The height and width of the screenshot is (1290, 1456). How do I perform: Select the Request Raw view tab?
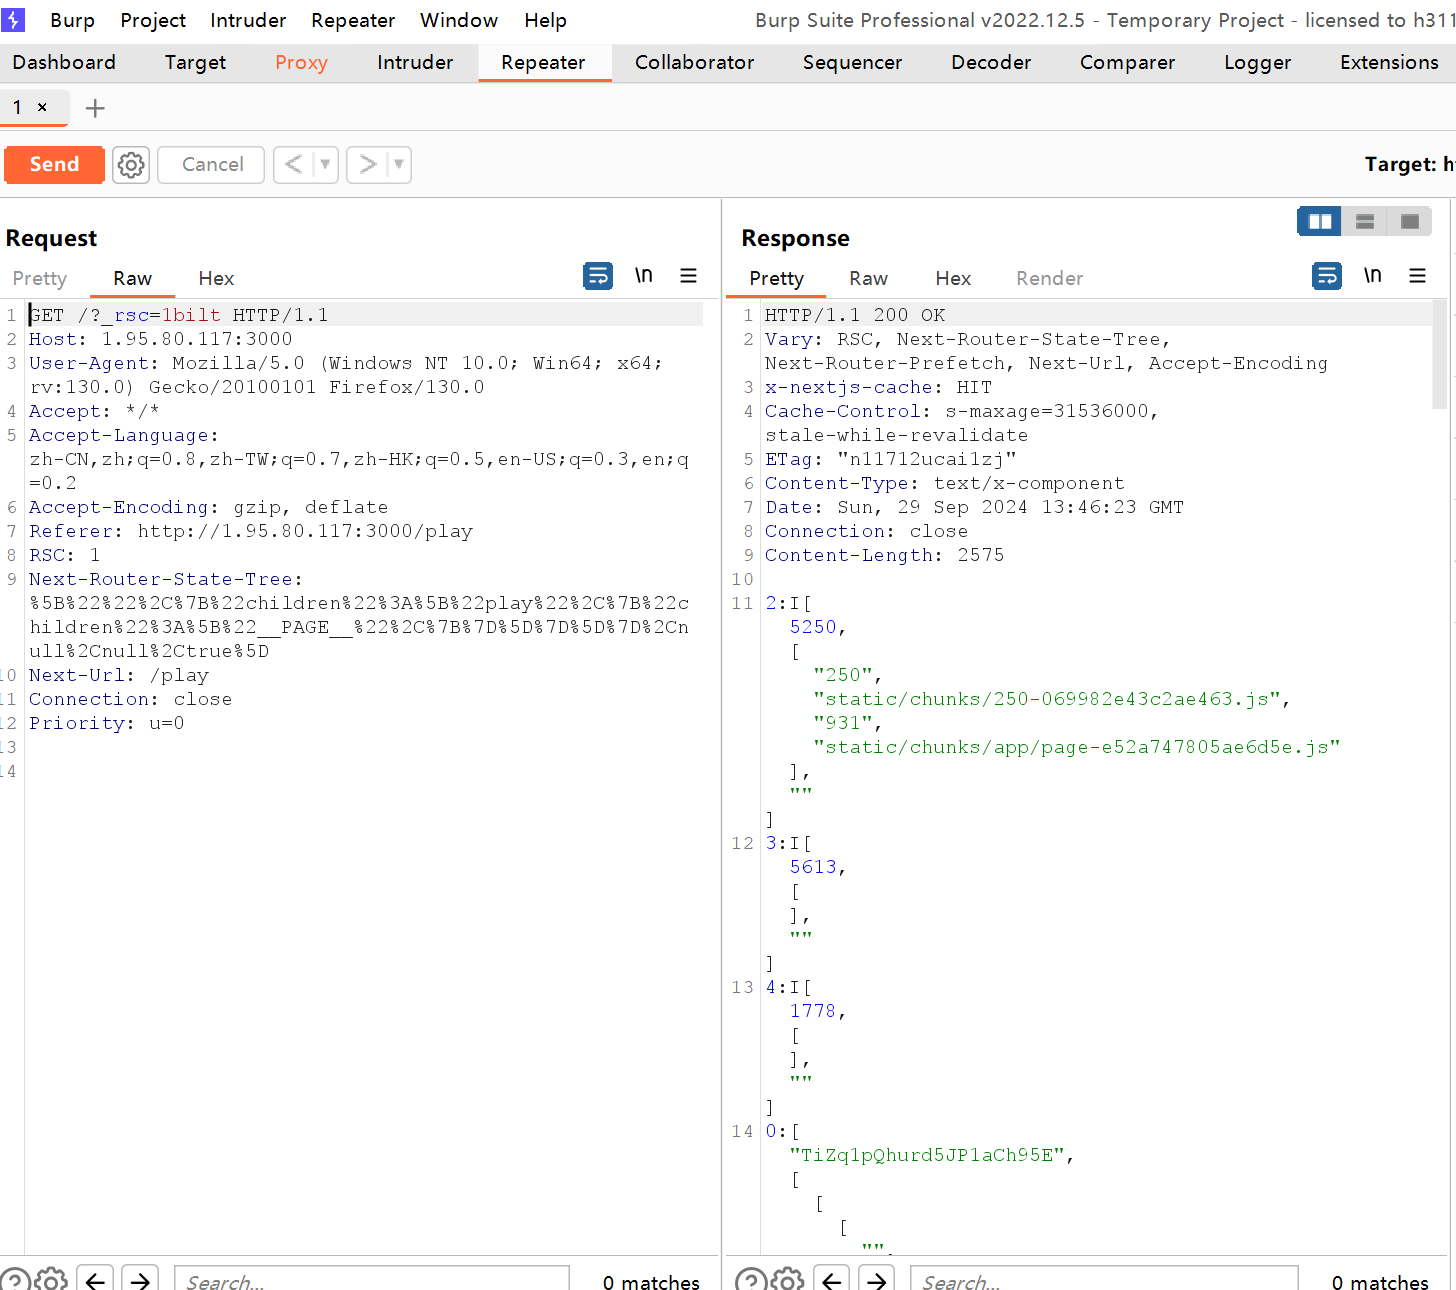pos(132,278)
